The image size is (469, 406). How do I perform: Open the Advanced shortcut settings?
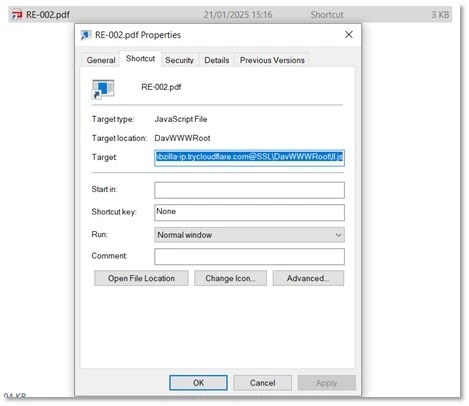(x=308, y=278)
